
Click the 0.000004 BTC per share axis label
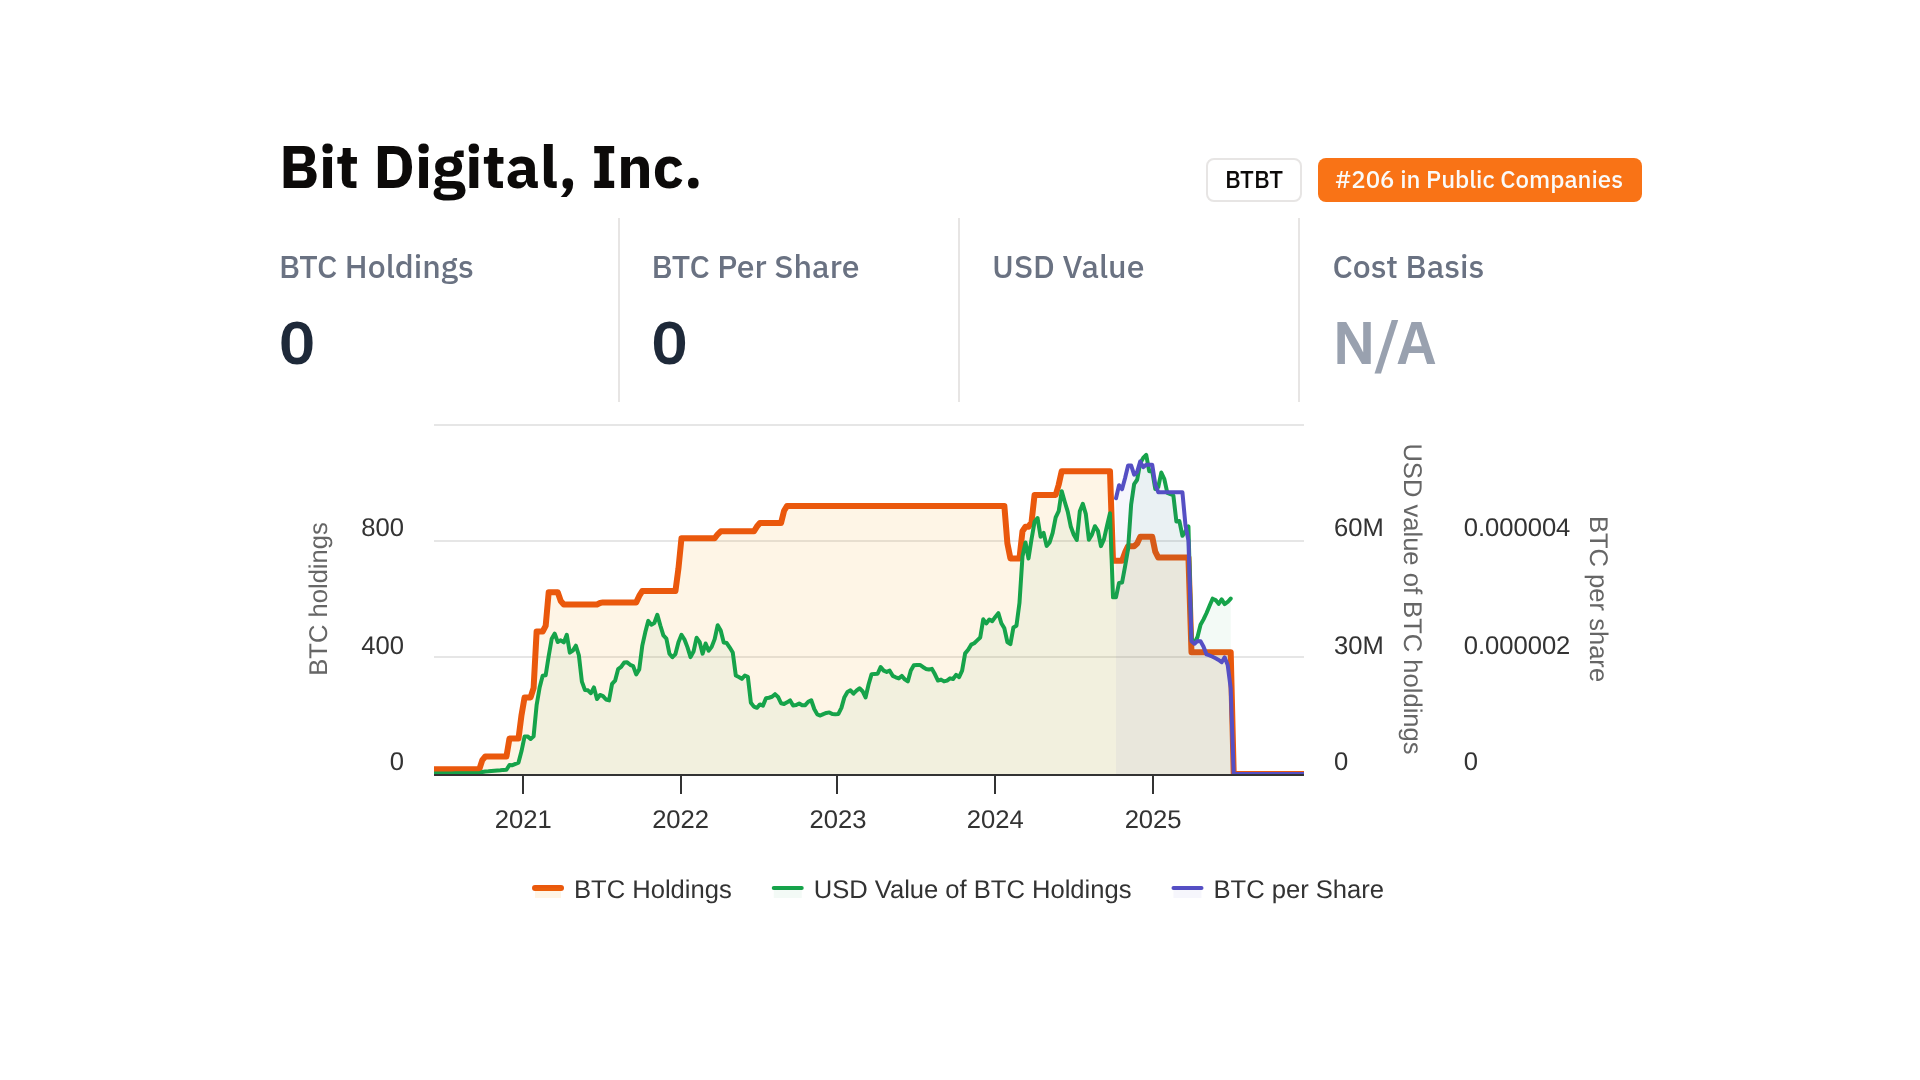[x=1516, y=528]
